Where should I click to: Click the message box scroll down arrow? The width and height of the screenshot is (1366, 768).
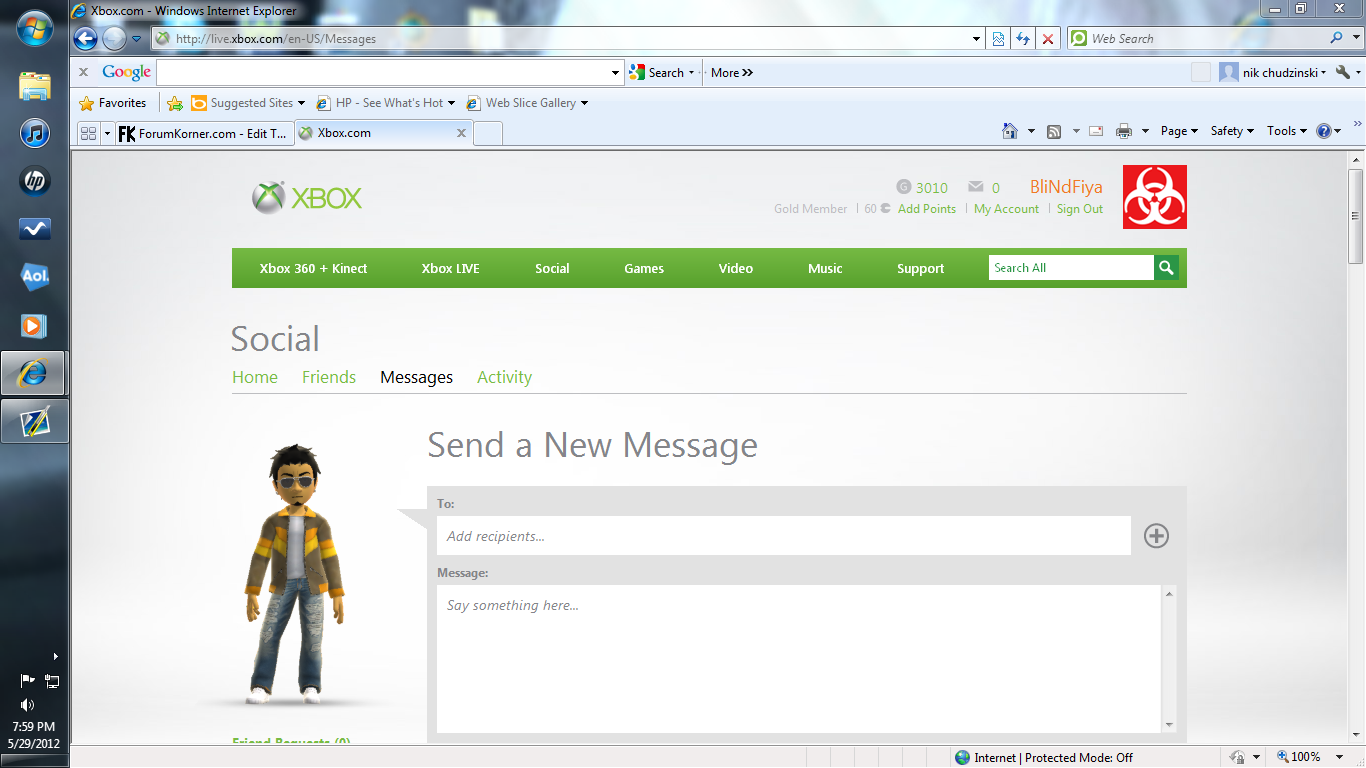(1169, 725)
